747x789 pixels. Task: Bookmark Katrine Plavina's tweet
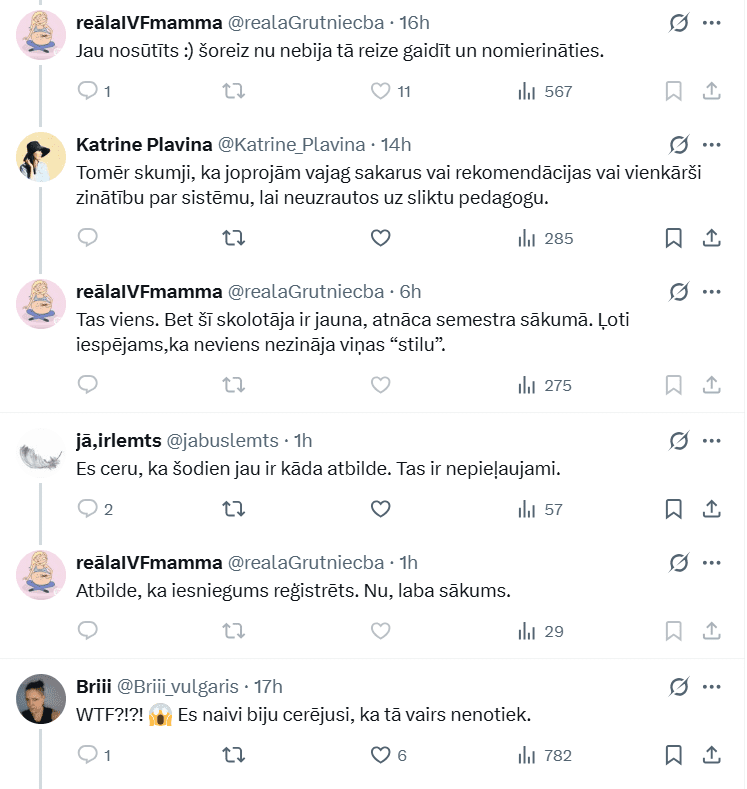[x=673, y=238]
